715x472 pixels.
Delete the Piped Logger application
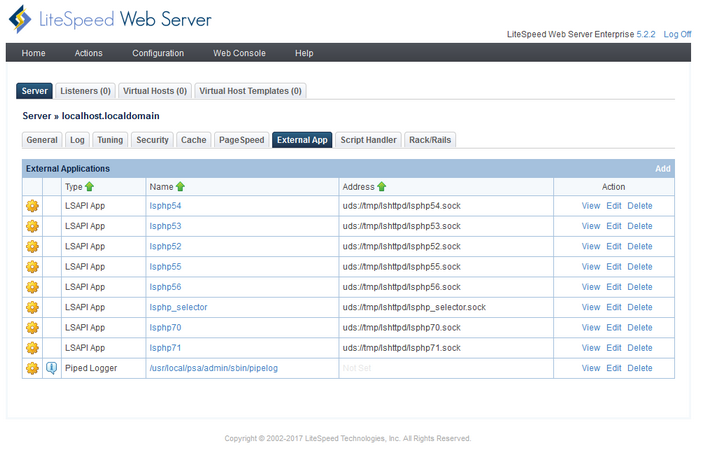(x=640, y=368)
